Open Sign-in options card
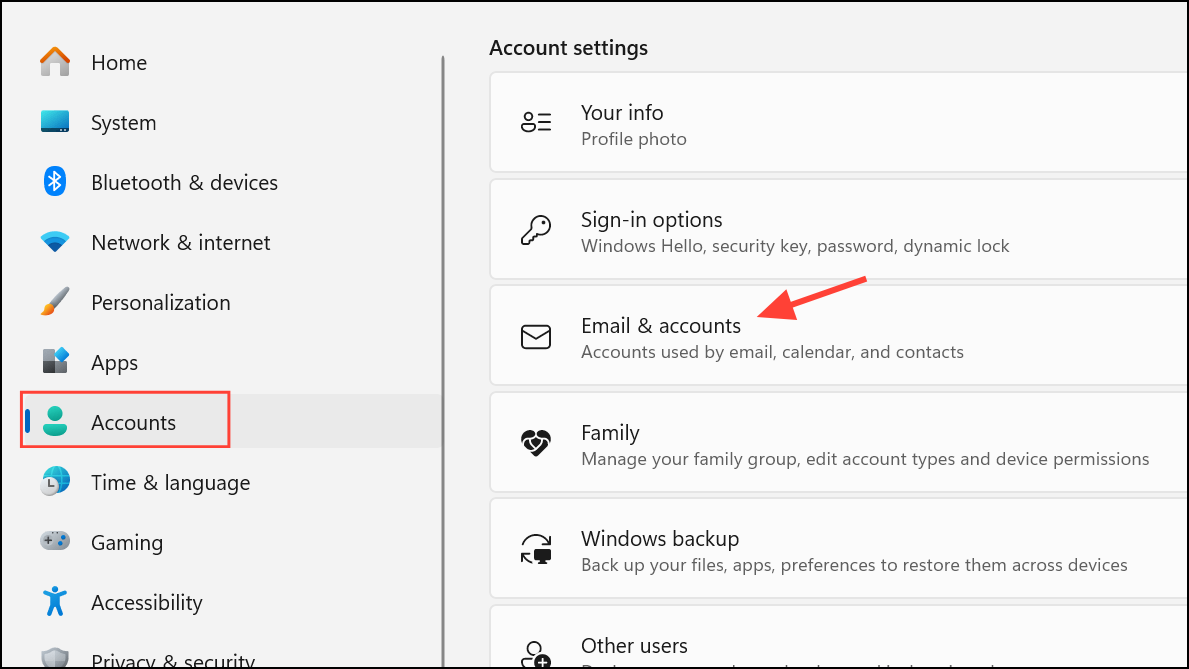This screenshot has height=669, width=1189. [839, 229]
